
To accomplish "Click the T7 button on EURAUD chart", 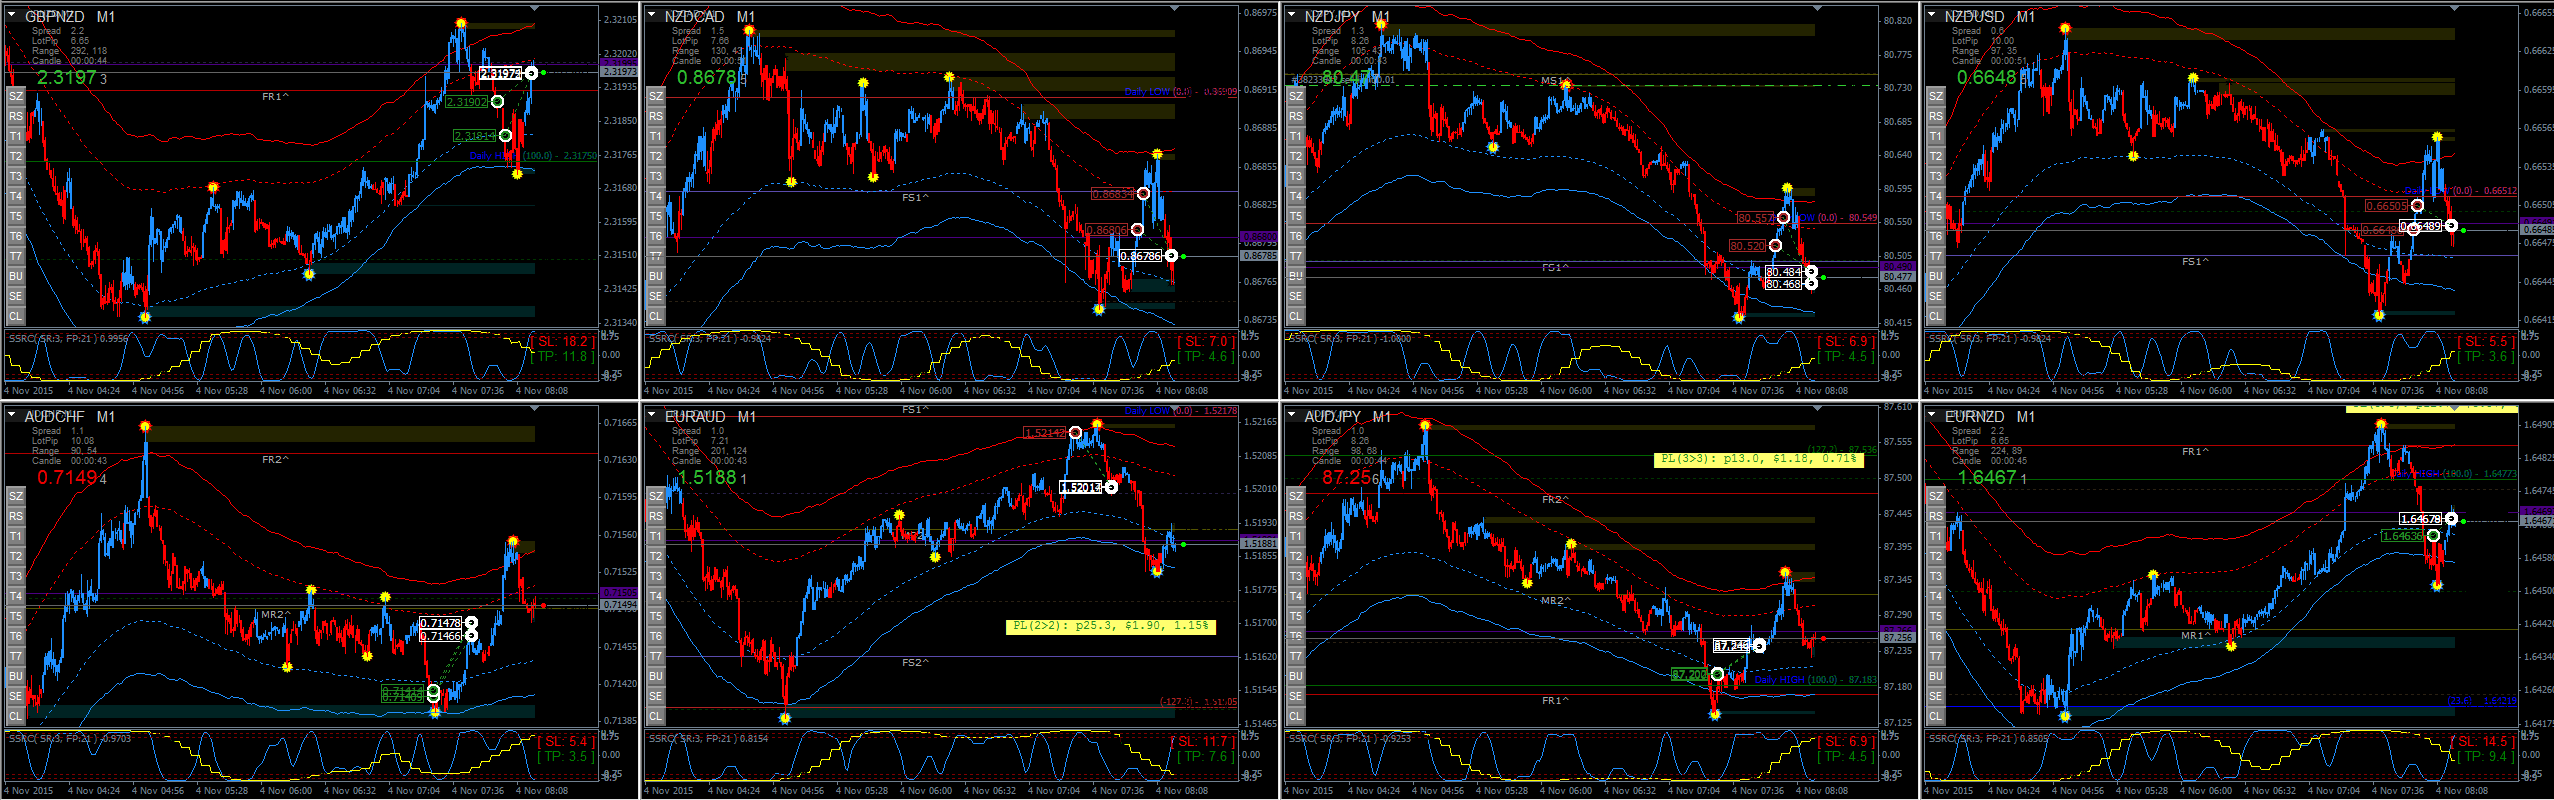I will click(x=655, y=656).
